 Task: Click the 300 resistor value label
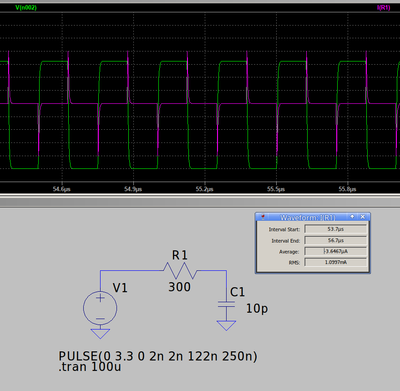click(179, 287)
